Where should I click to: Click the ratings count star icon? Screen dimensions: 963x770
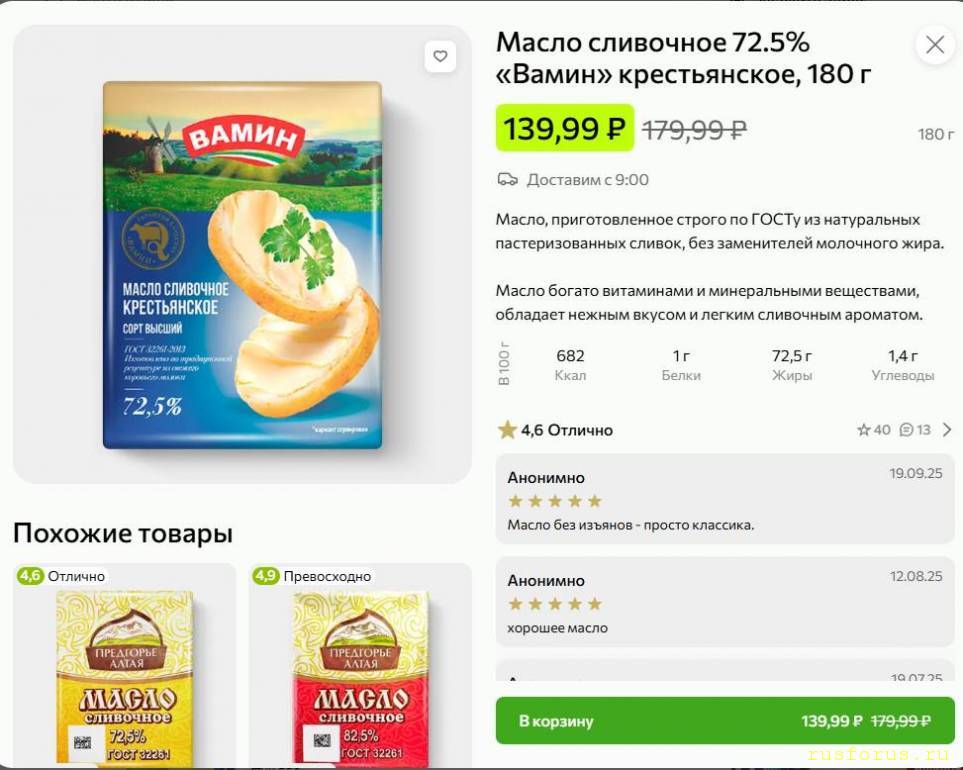[x=864, y=430]
